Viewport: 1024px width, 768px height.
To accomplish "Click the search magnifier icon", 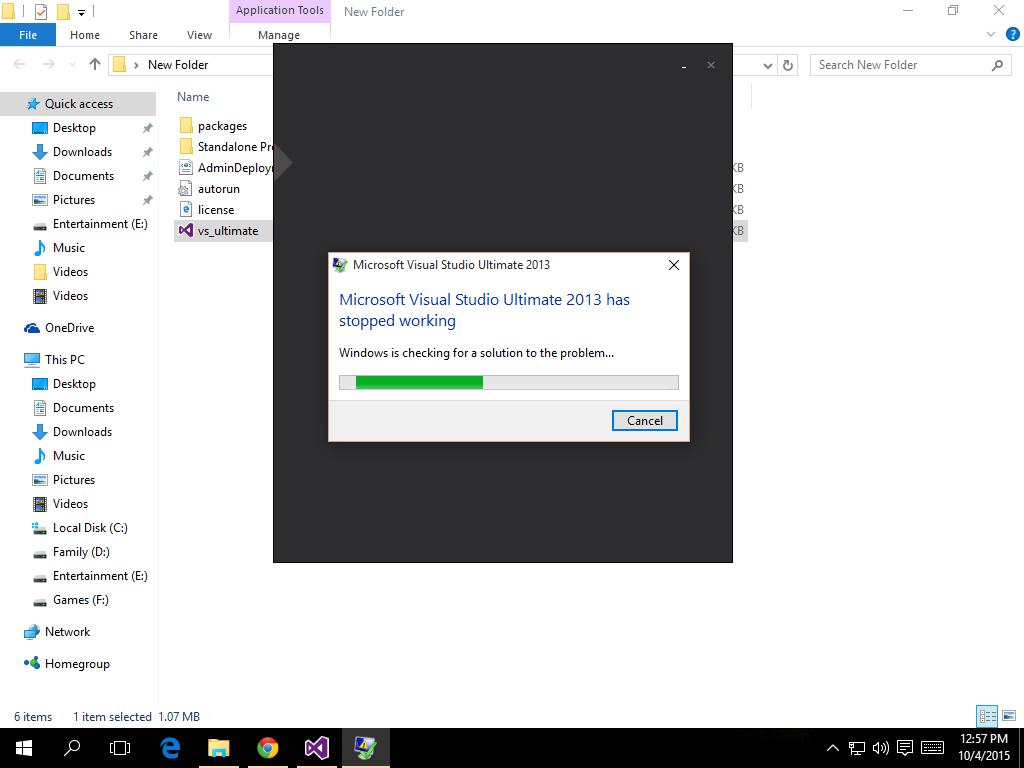I will click(997, 65).
